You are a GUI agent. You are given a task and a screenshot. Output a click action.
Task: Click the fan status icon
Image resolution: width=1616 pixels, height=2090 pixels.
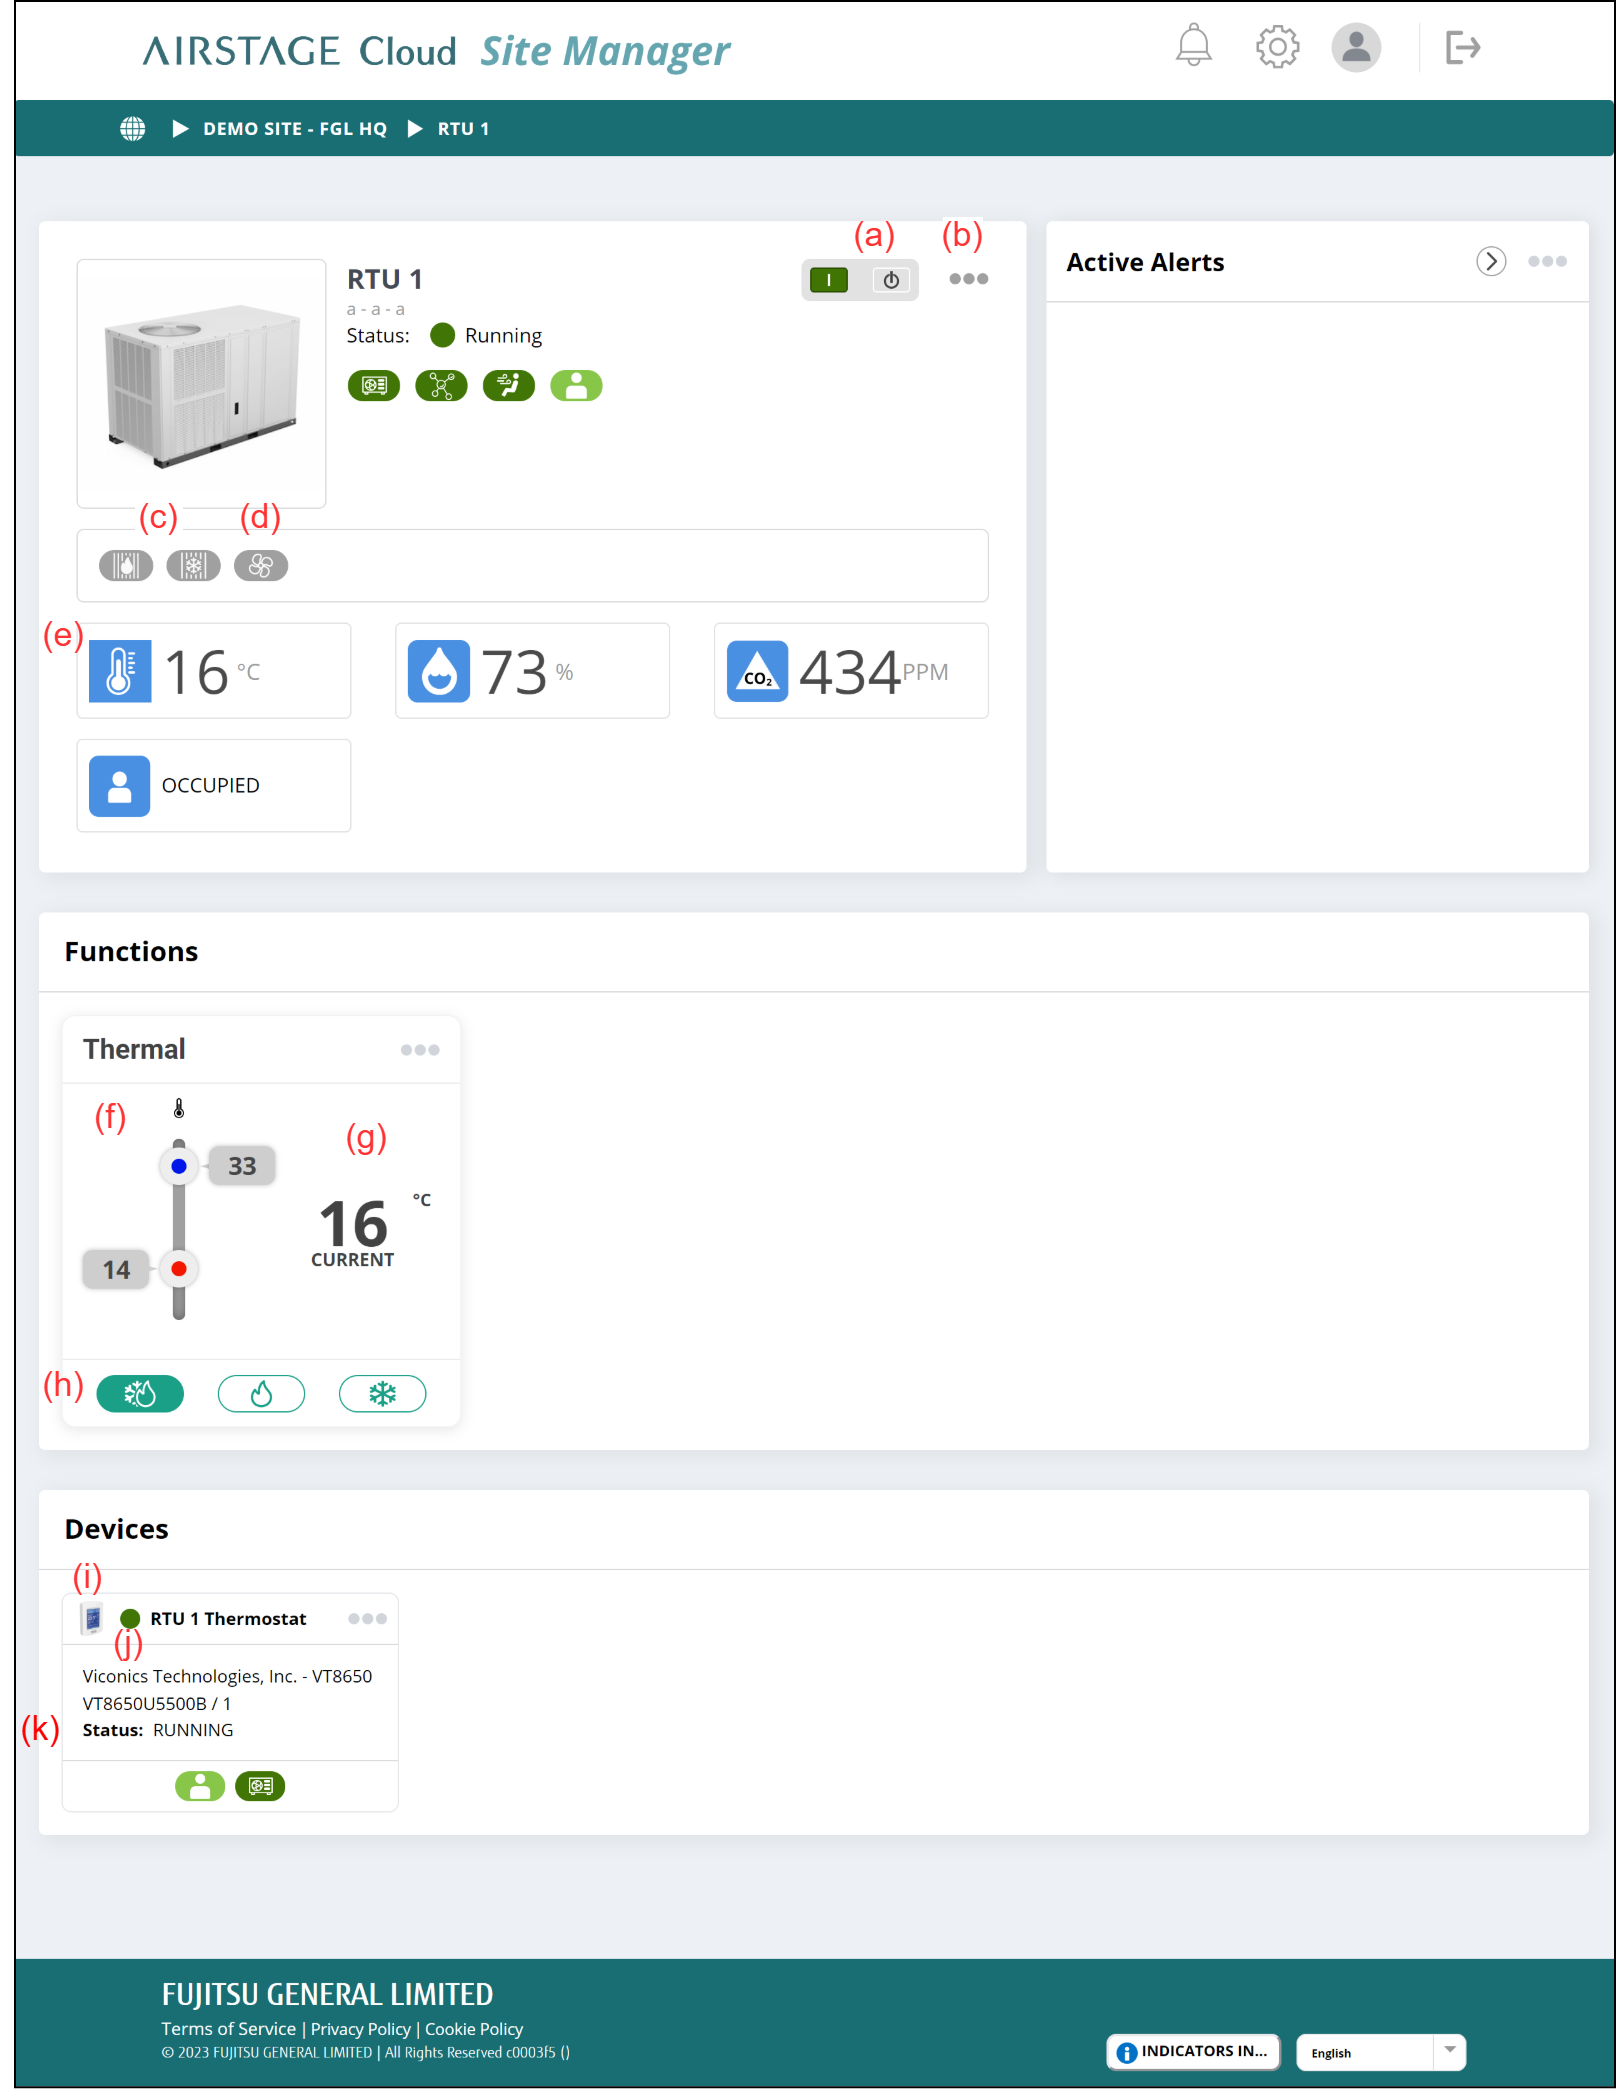261,566
